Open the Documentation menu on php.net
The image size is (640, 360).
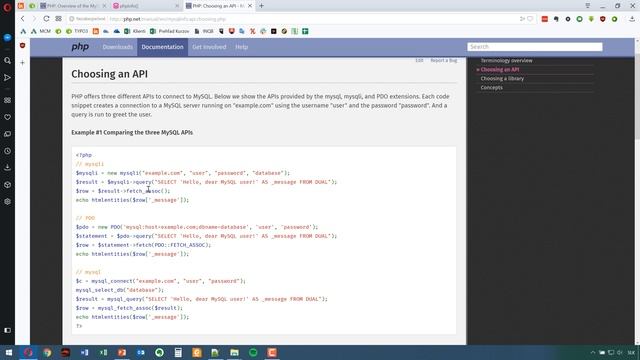pos(162,47)
